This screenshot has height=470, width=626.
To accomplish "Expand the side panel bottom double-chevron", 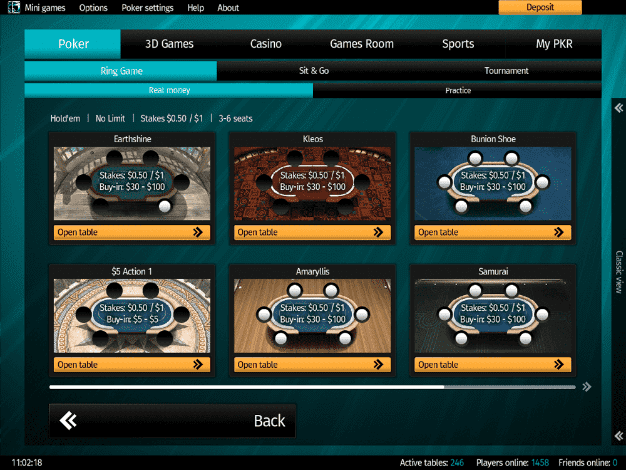I will (x=619, y=435).
